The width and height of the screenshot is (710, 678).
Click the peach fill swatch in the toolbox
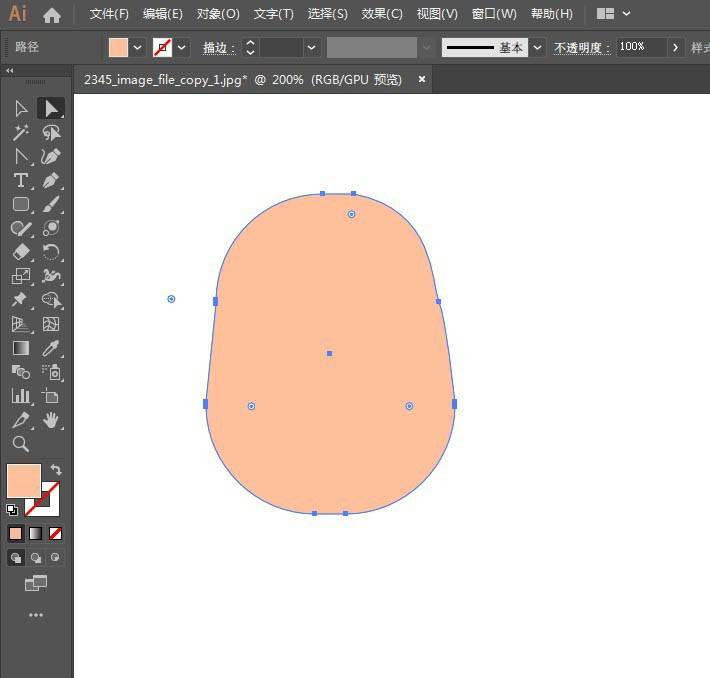point(24,480)
